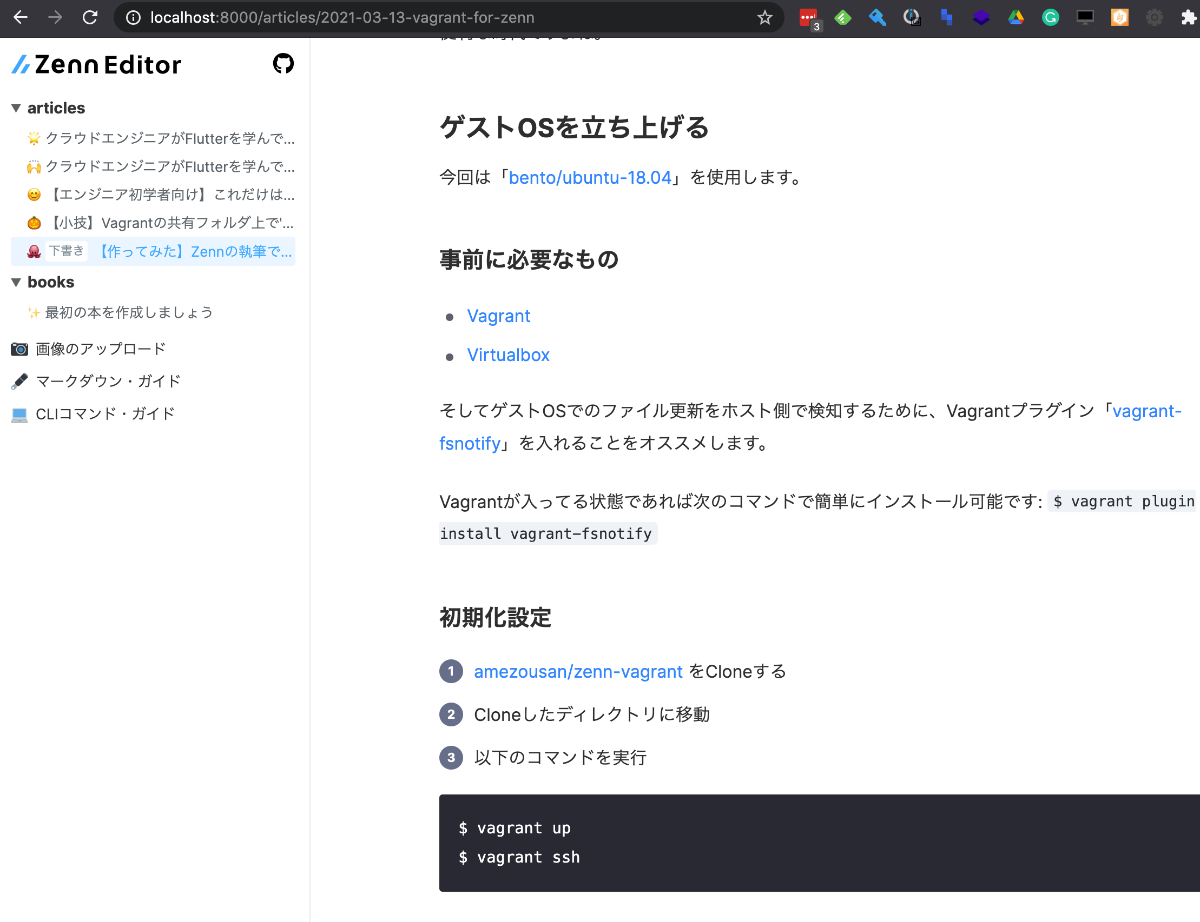
Task: Open the purple stacked layers extension icon
Action: pos(981,17)
